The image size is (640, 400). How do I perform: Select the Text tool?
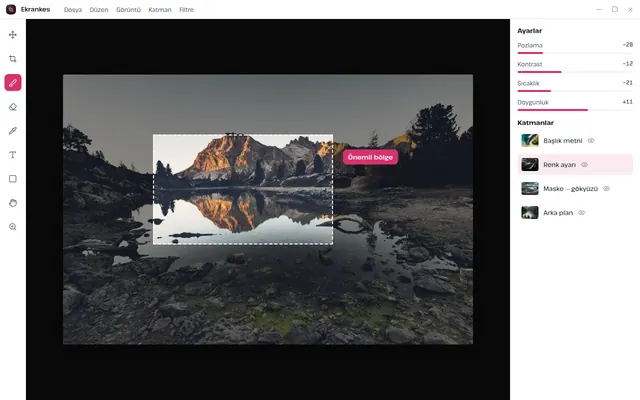pyautogui.click(x=13, y=155)
